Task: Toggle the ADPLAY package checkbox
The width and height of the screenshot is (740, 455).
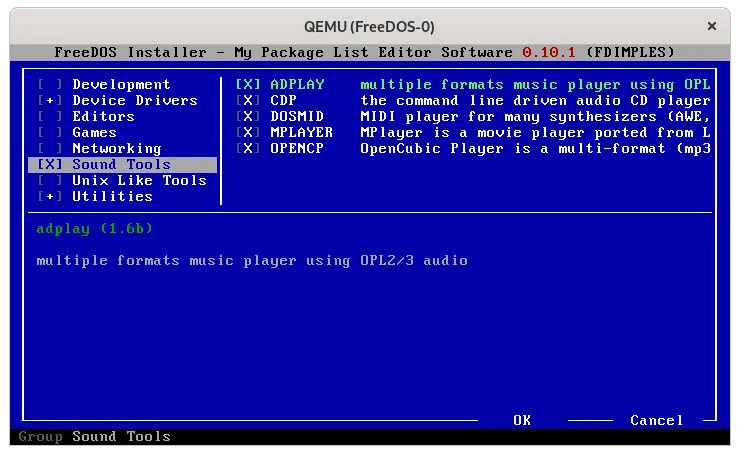Action: tap(247, 85)
